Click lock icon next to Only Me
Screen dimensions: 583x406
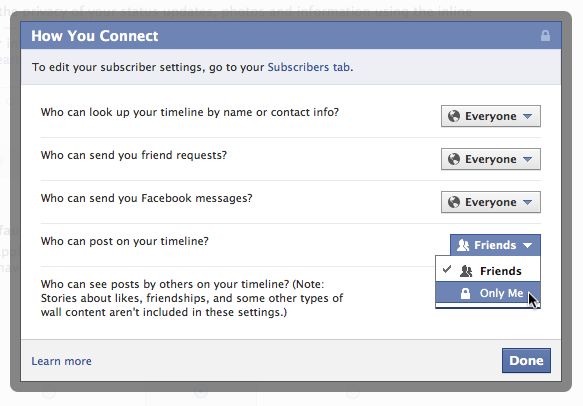click(x=465, y=293)
